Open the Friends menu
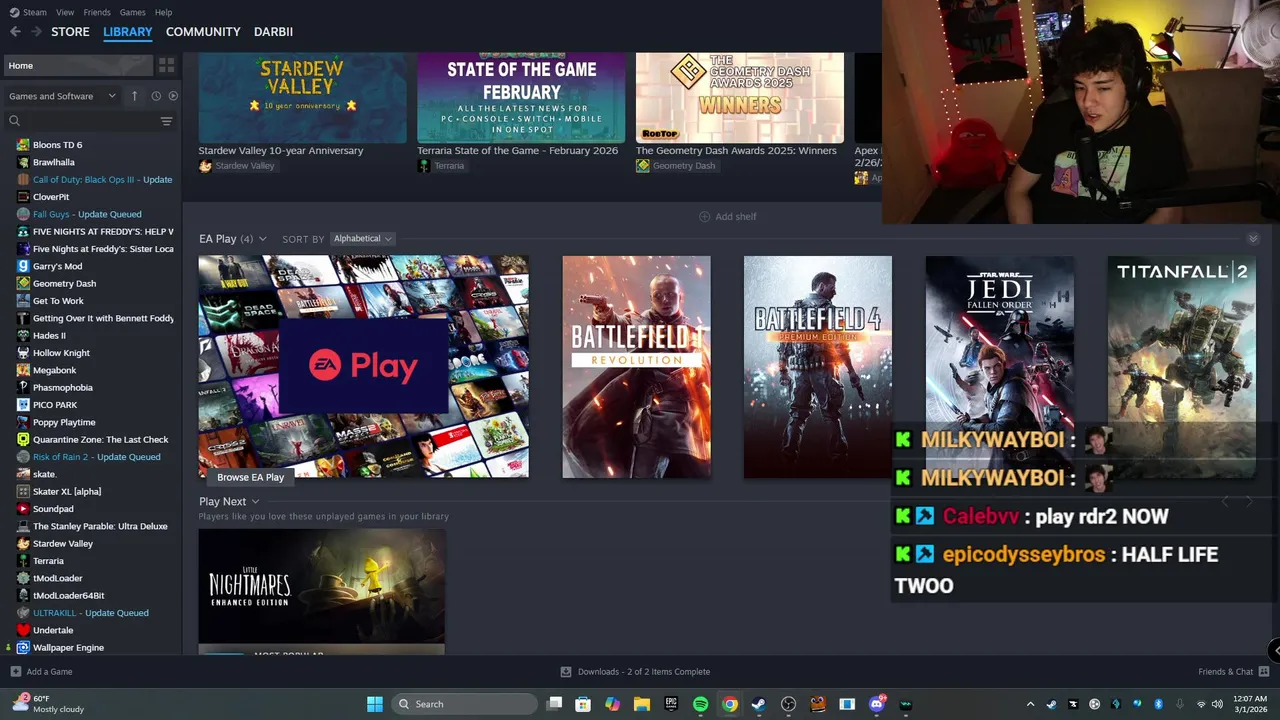Screen dimensions: 1280x720 (97, 12)
